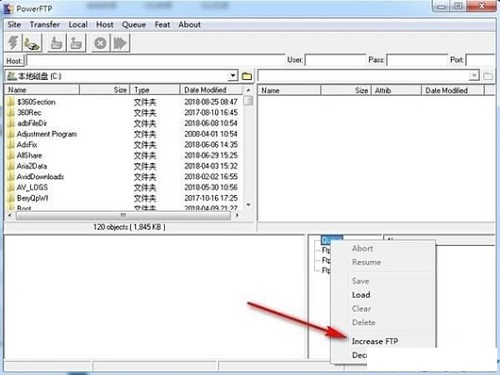The image size is (500, 375).
Task: Click the remote folder browse icon
Action: pos(488,76)
